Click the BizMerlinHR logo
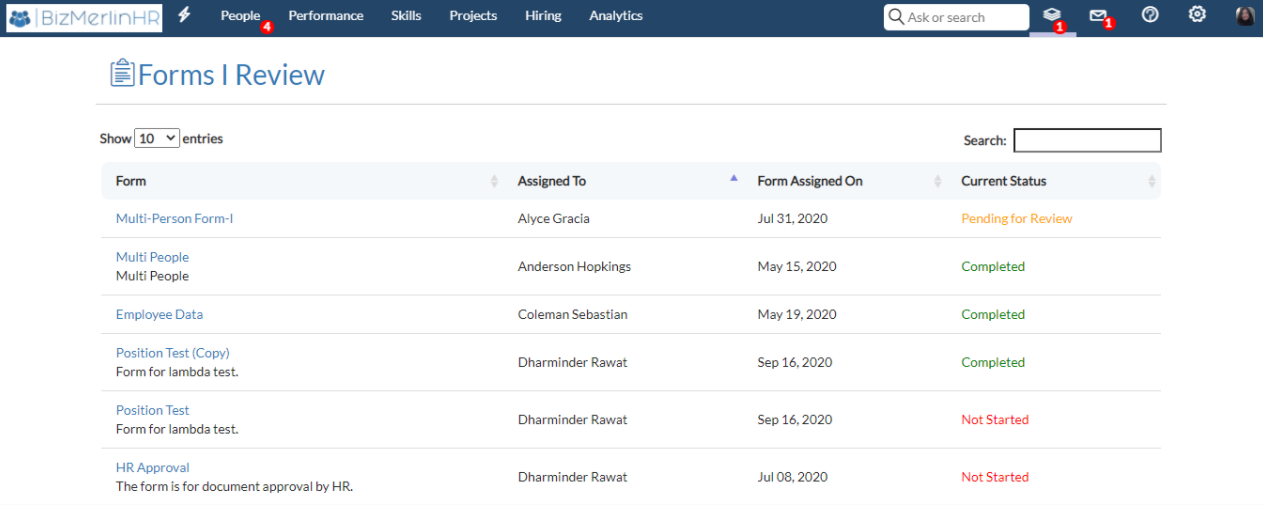This screenshot has width=1263, height=505. coord(85,17)
